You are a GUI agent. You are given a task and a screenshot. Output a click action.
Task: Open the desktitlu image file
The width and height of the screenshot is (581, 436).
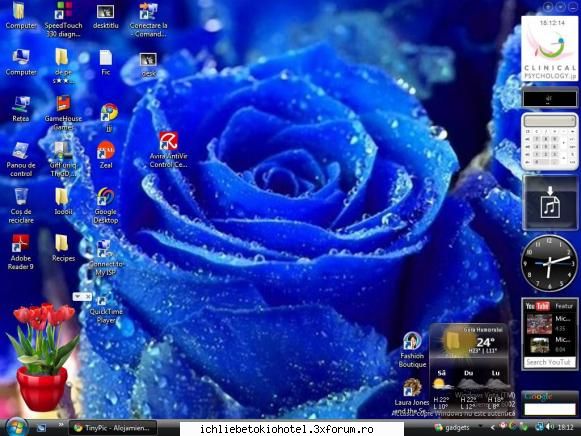click(x=106, y=17)
